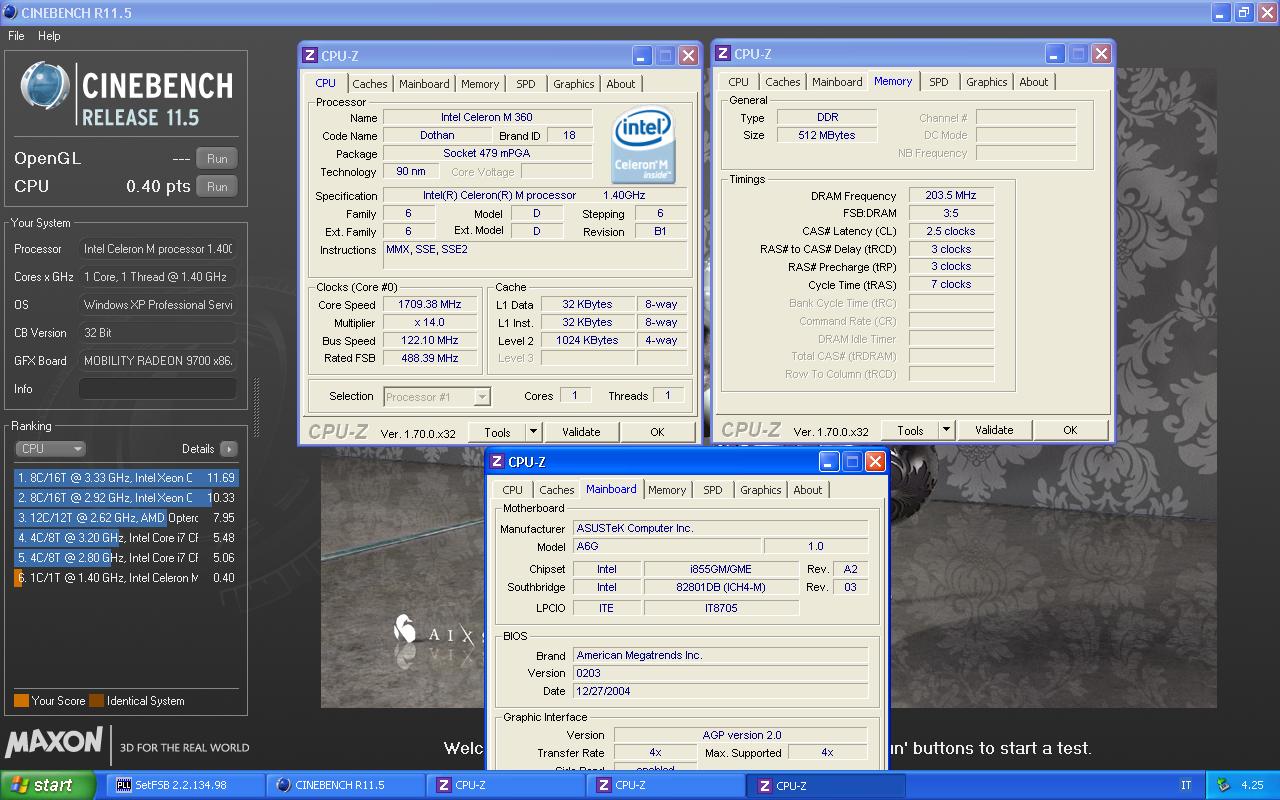Click the Your Score orange legend swatch
This screenshot has width=1280, height=800.
tap(21, 700)
